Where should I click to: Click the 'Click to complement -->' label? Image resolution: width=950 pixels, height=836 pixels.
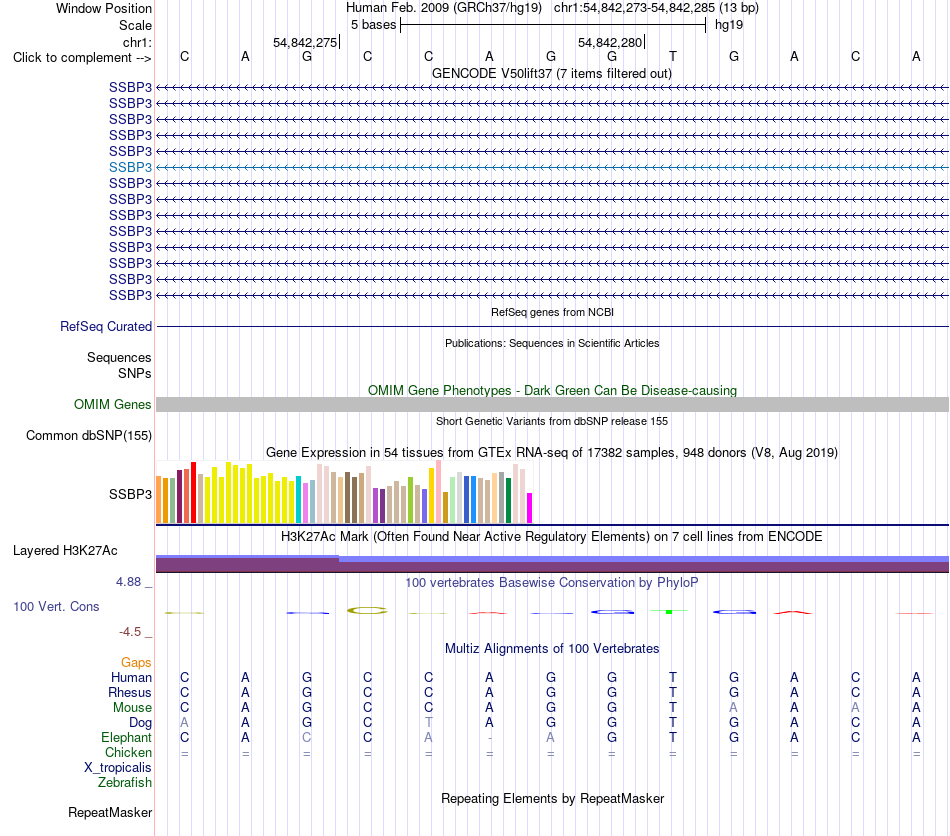[x=82, y=58]
